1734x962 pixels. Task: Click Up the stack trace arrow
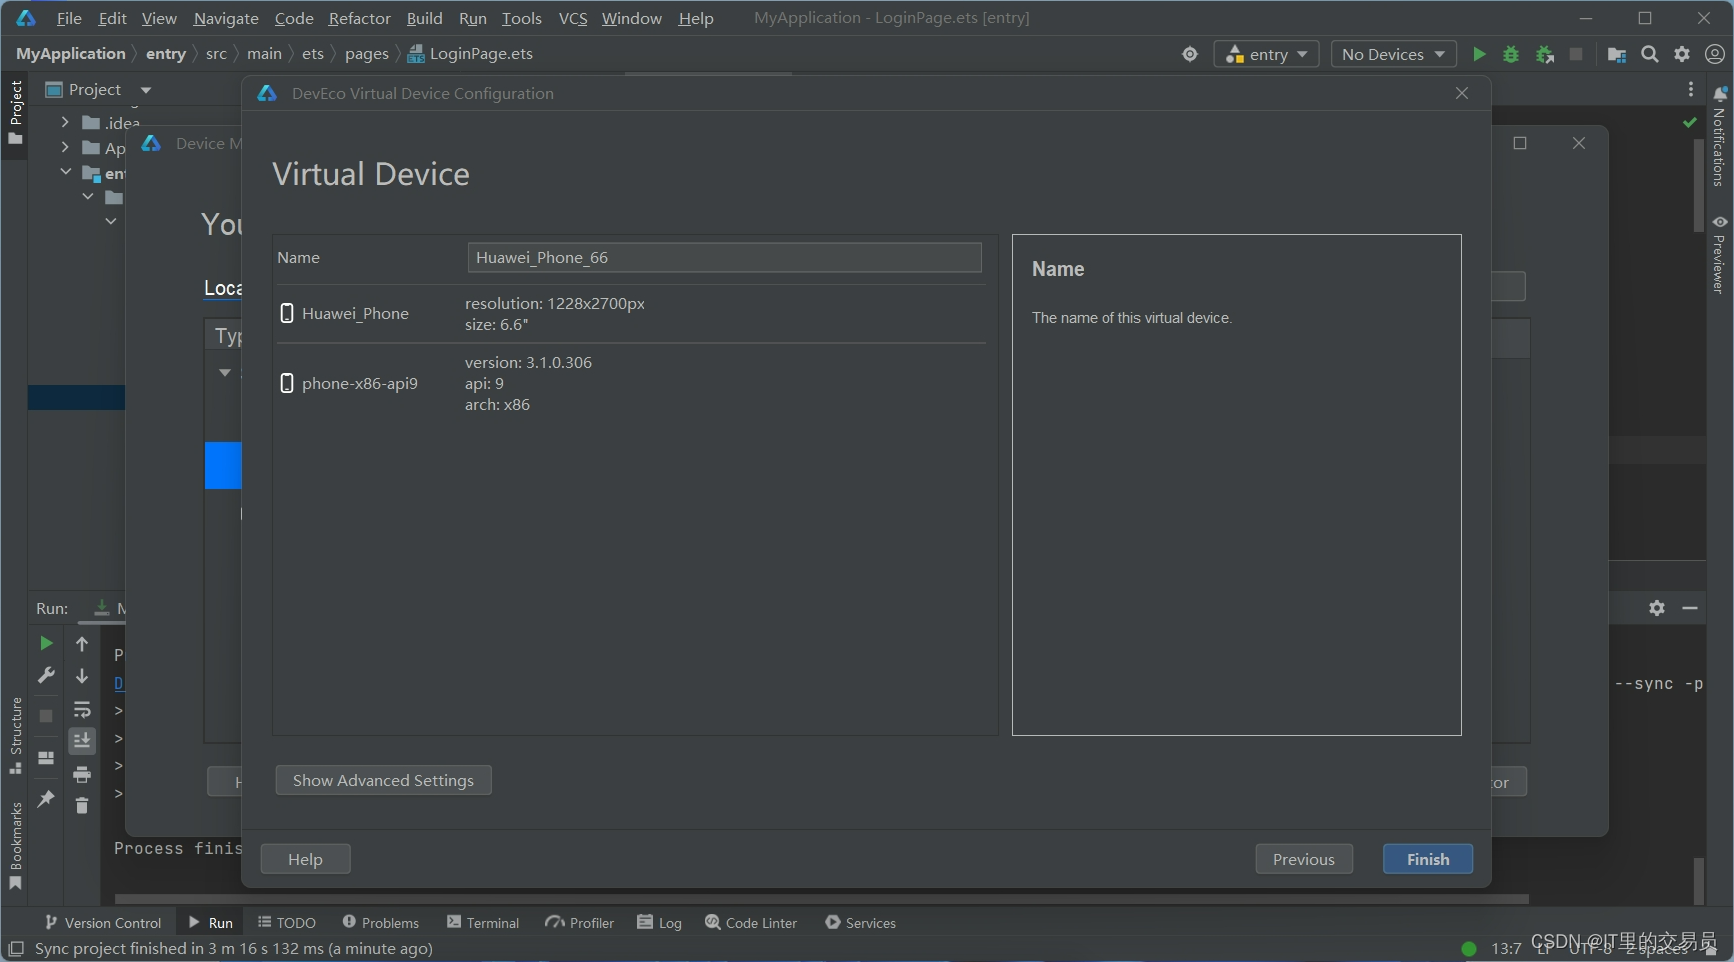point(82,644)
